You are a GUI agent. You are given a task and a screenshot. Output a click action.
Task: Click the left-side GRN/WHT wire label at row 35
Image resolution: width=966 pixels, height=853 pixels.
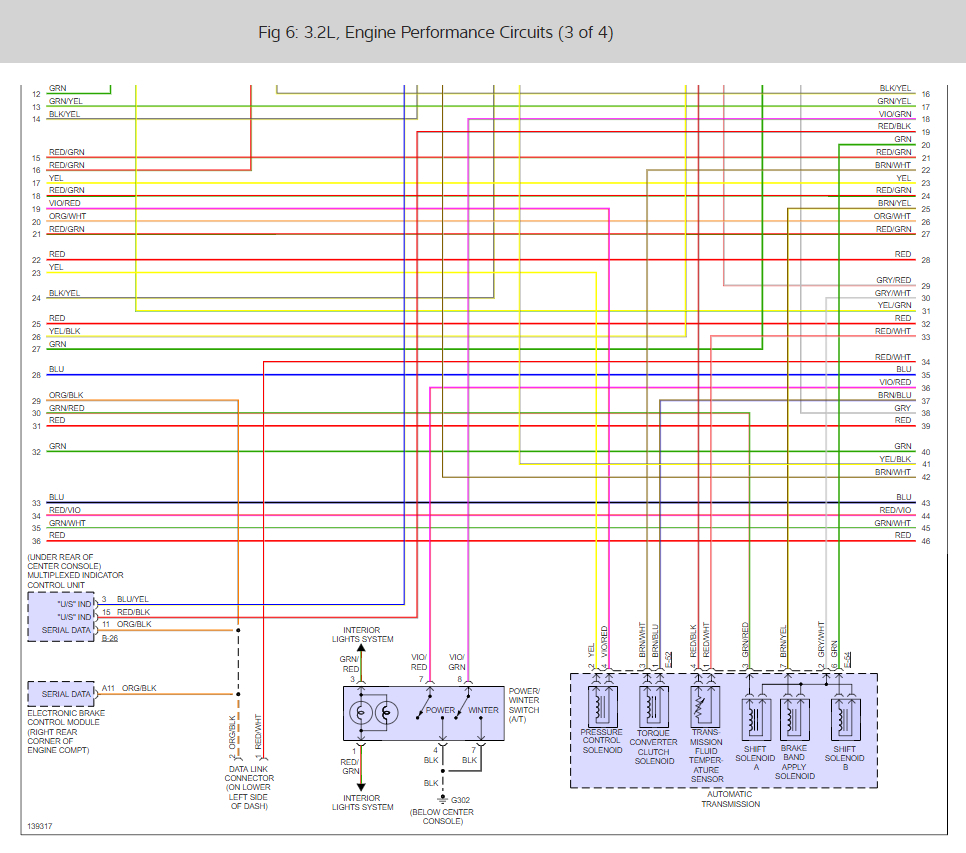point(67,523)
